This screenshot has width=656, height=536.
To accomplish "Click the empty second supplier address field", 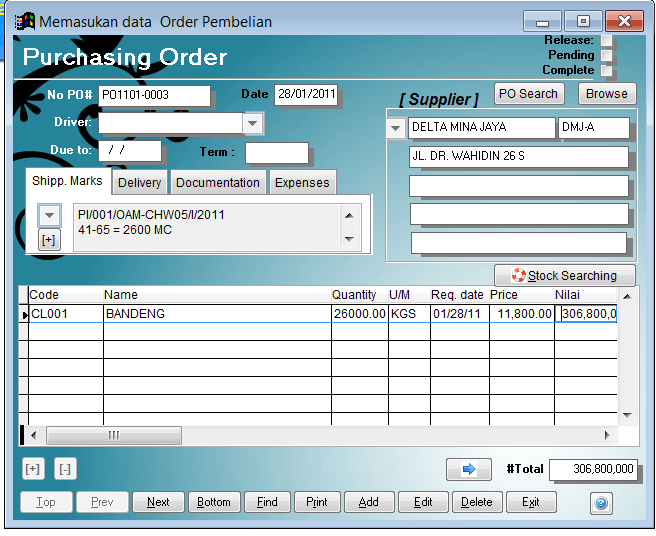I will [x=519, y=186].
